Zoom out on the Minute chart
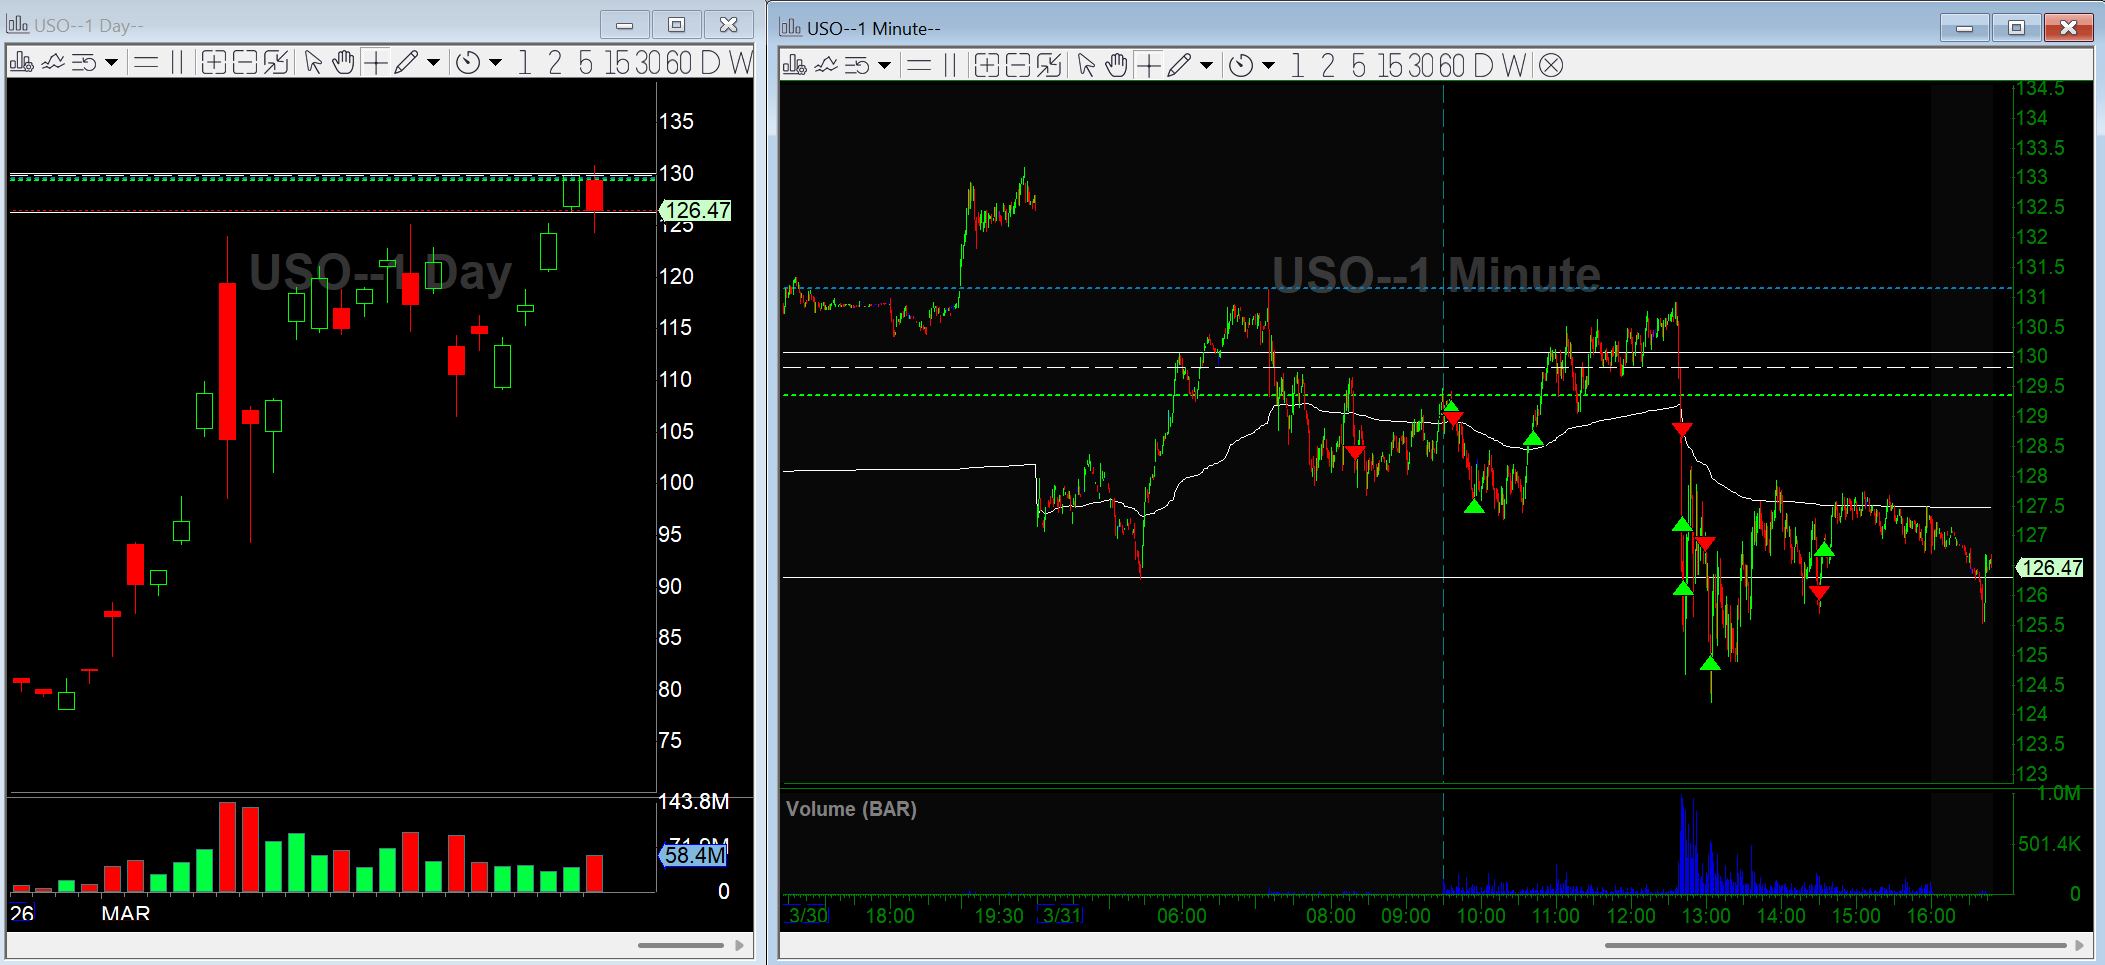This screenshot has height=965, width=2105. coord(1018,65)
